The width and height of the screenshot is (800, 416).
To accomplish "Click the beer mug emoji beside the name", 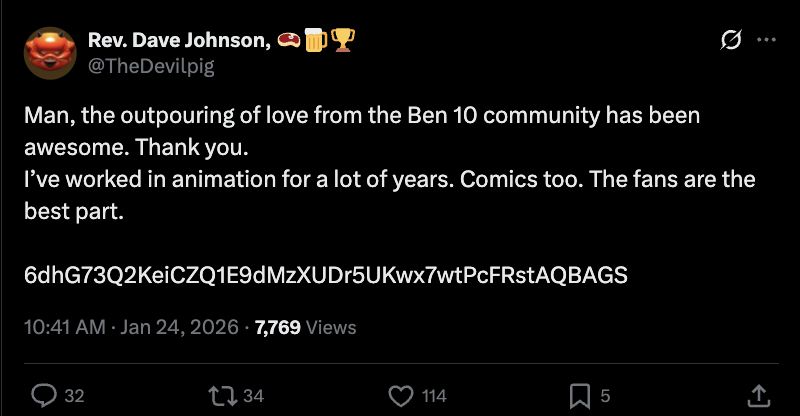I will (x=317, y=40).
